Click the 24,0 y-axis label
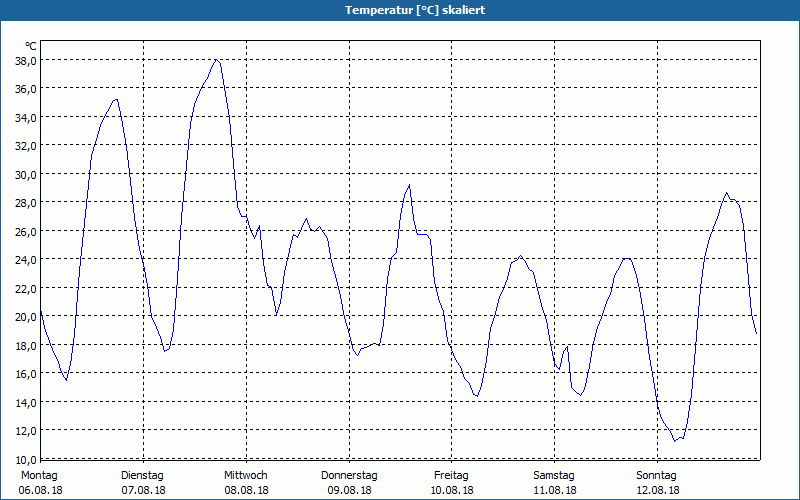The height and width of the screenshot is (500, 800). (x=27, y=260)
